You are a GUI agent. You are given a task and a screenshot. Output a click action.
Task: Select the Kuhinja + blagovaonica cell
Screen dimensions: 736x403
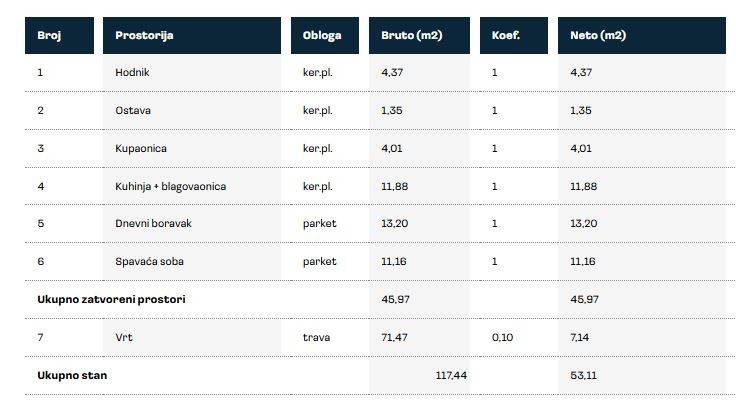coord(170,186)
